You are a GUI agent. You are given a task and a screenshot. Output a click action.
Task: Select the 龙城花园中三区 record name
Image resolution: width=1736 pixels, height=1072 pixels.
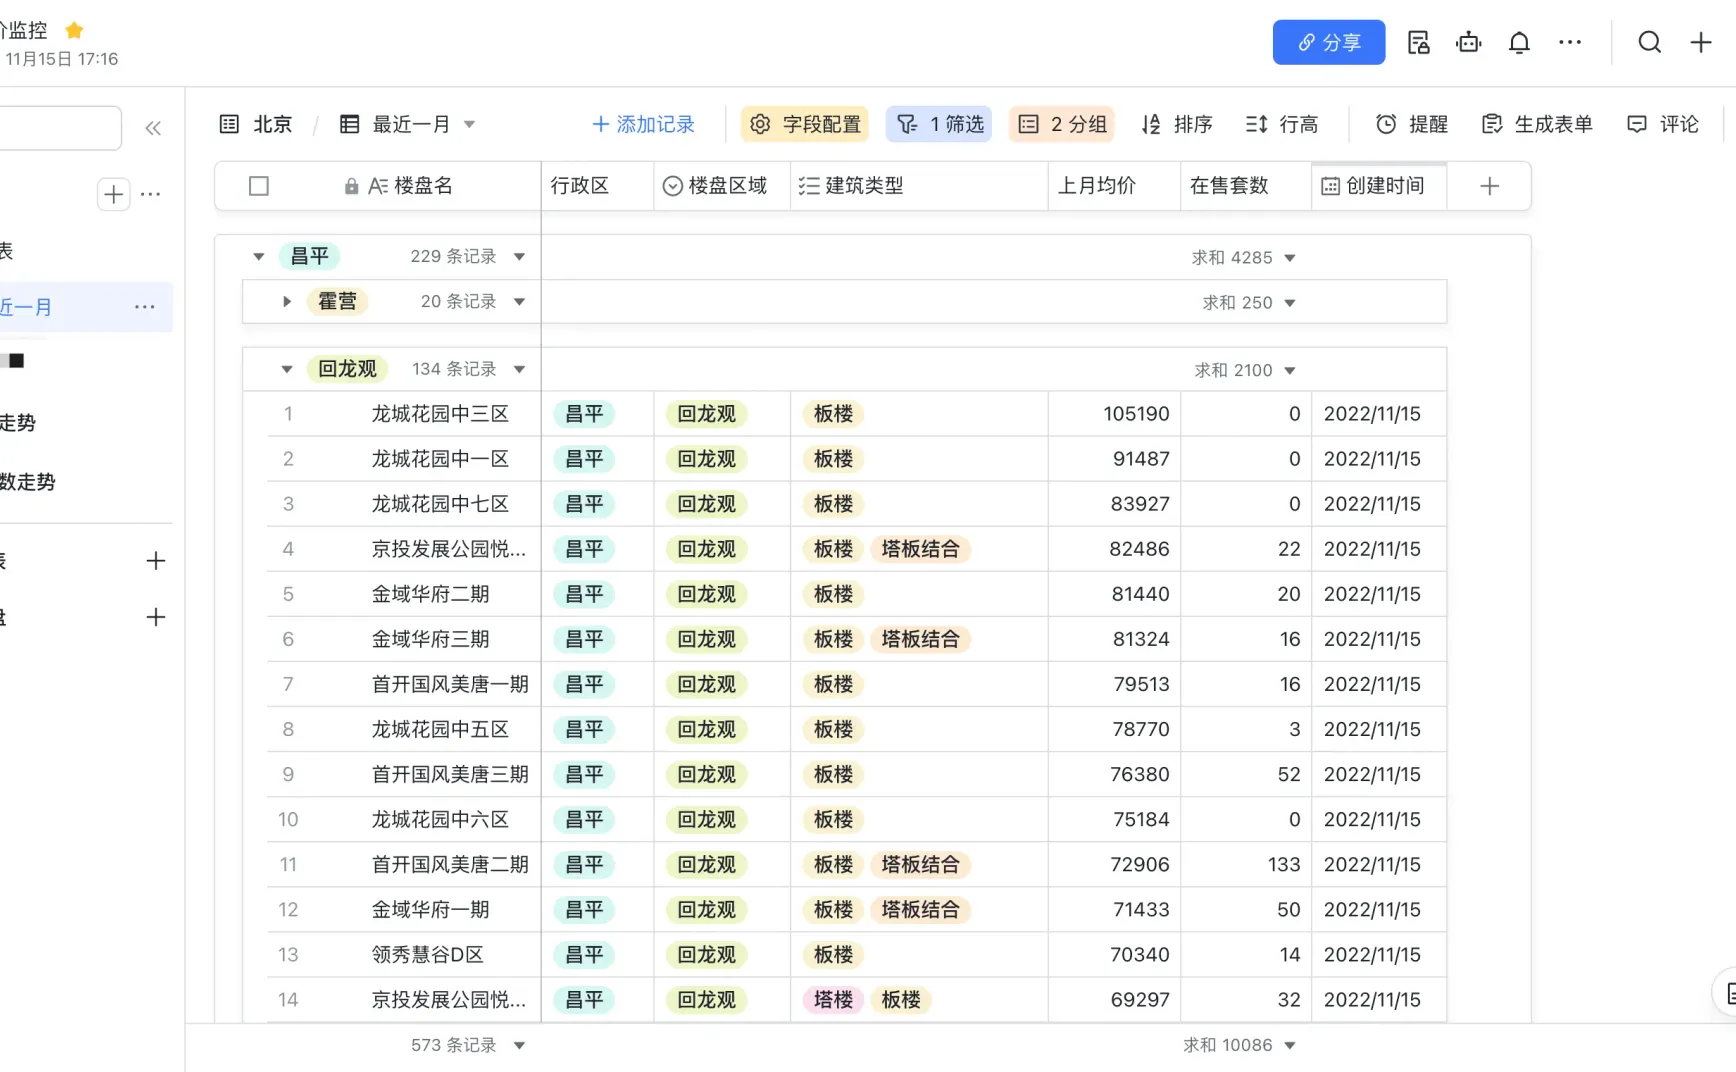[440, 414]
